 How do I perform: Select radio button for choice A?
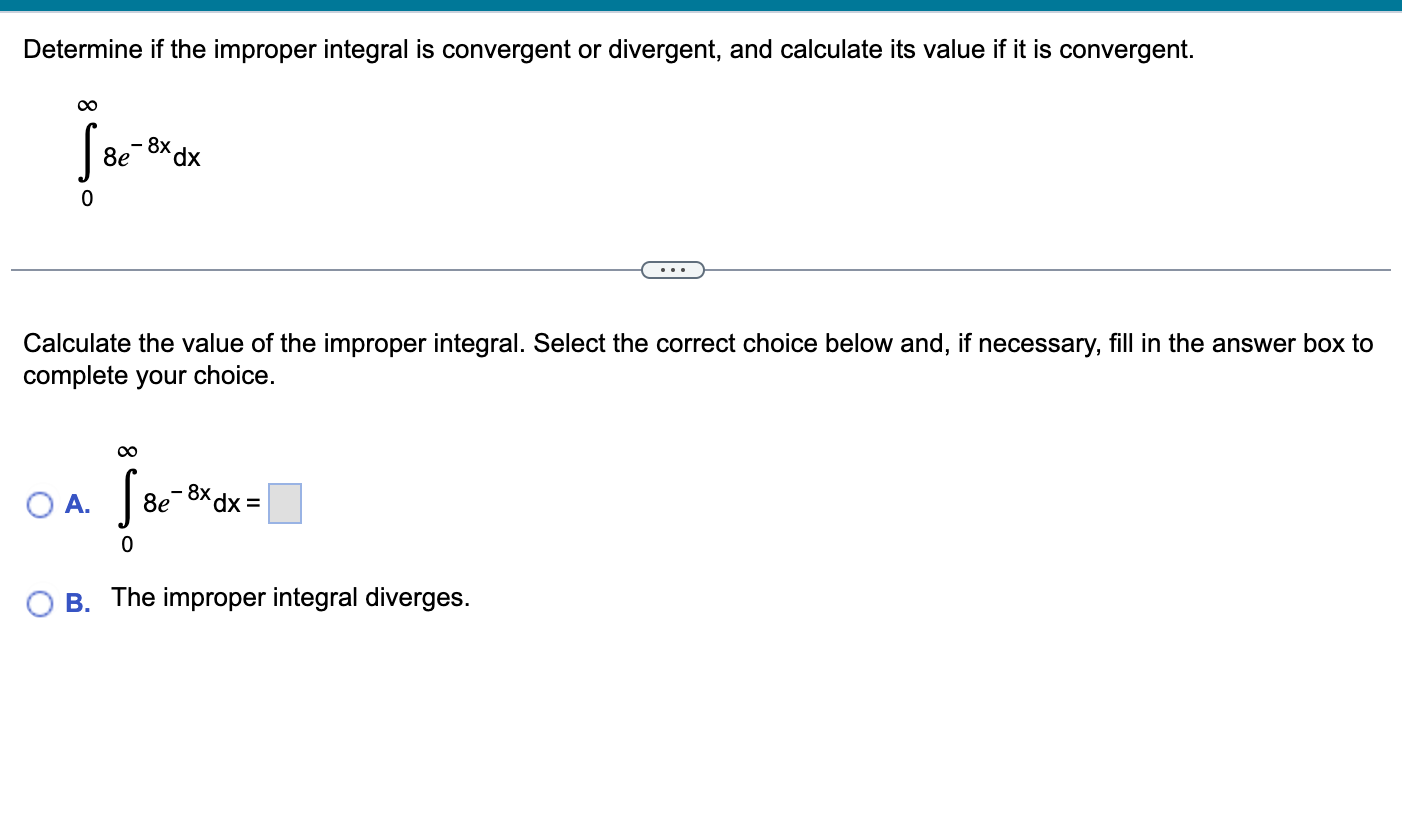click(x=40, y=505)
